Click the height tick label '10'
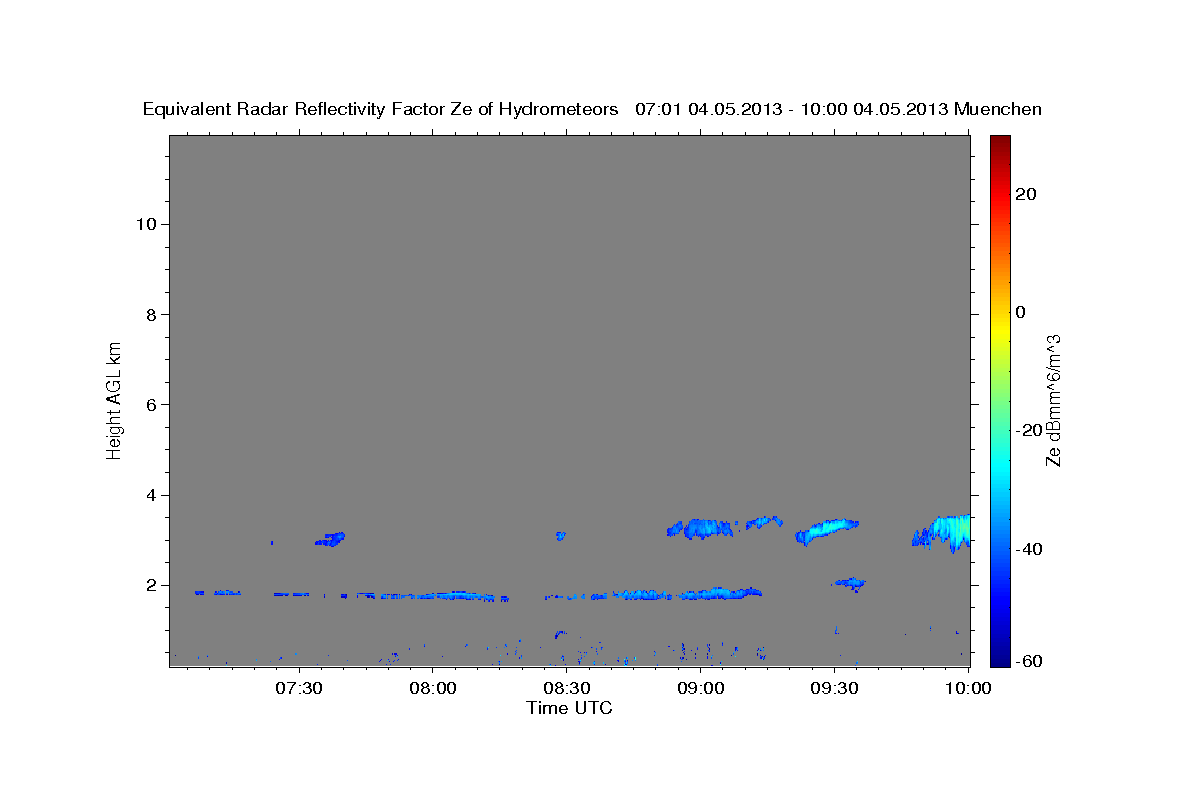The height and width of the screenshot is (800, 1200). [146, 224]
